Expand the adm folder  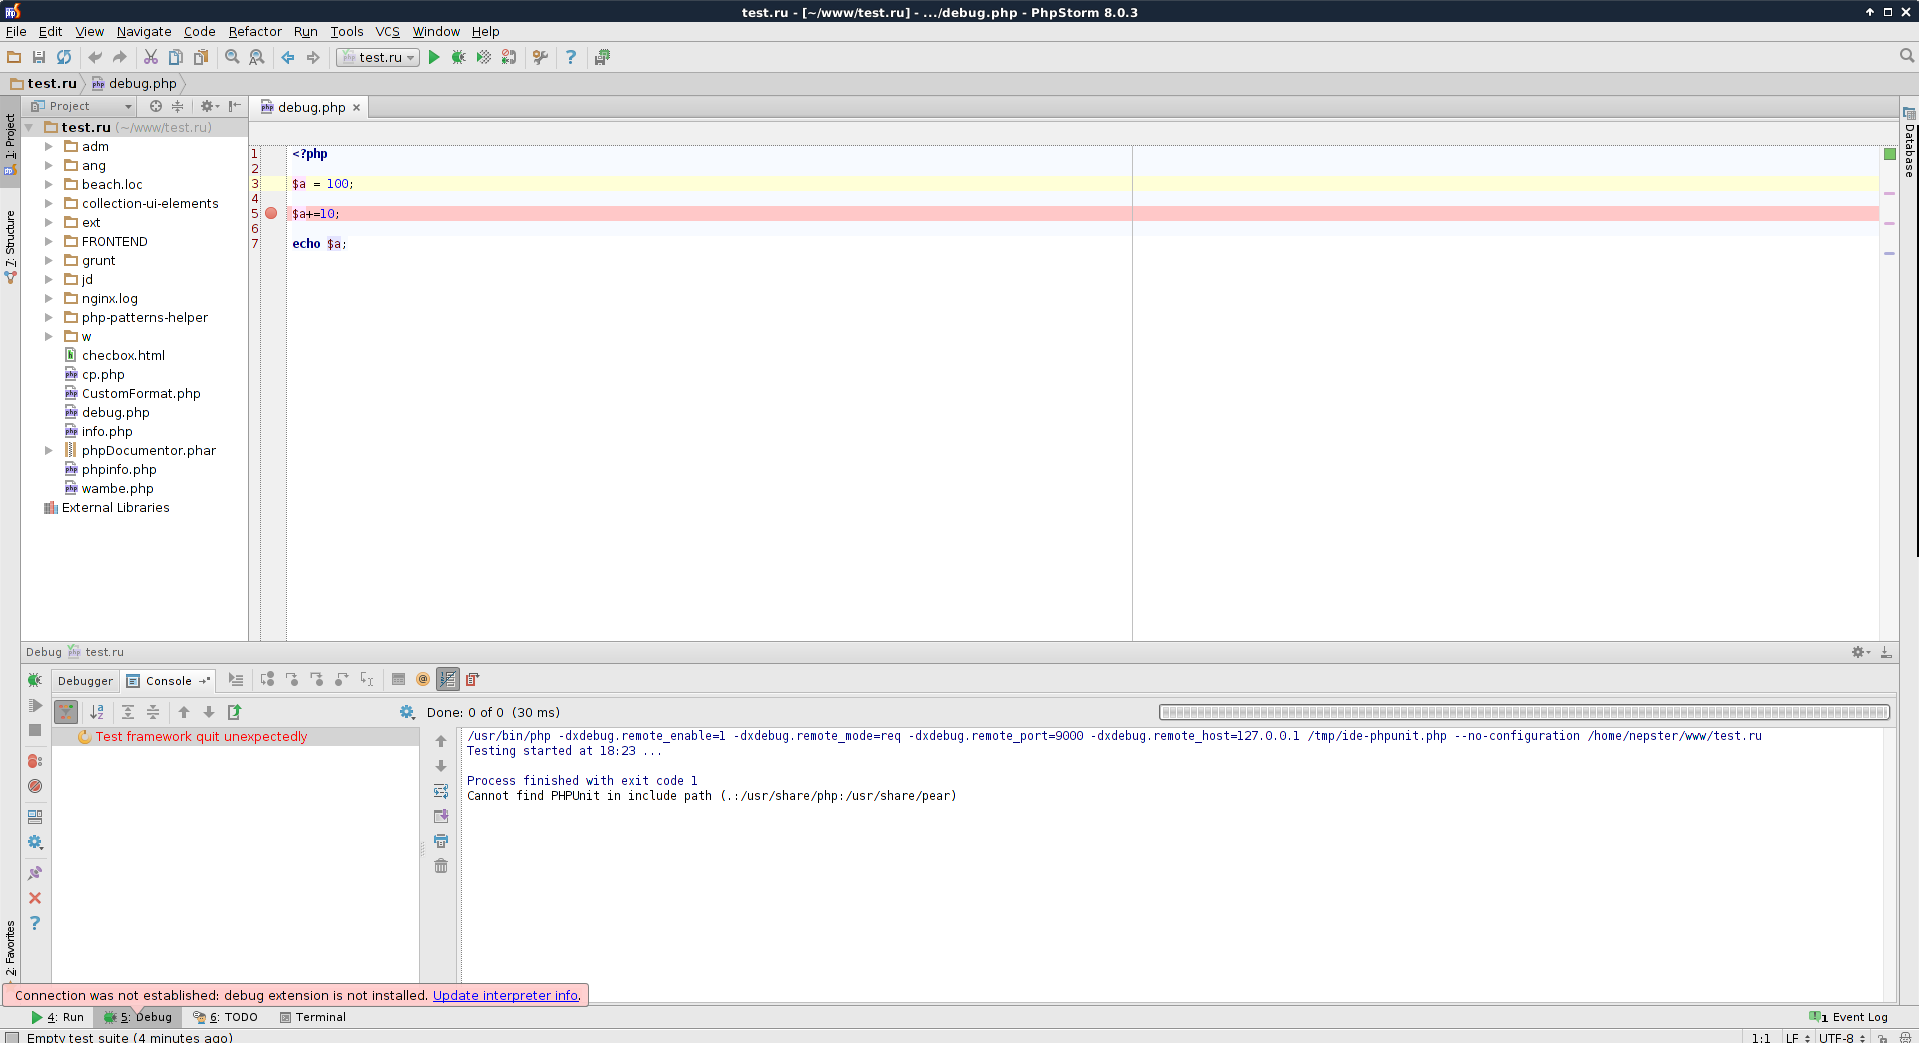pyautogui.click(x=48, y=146)
